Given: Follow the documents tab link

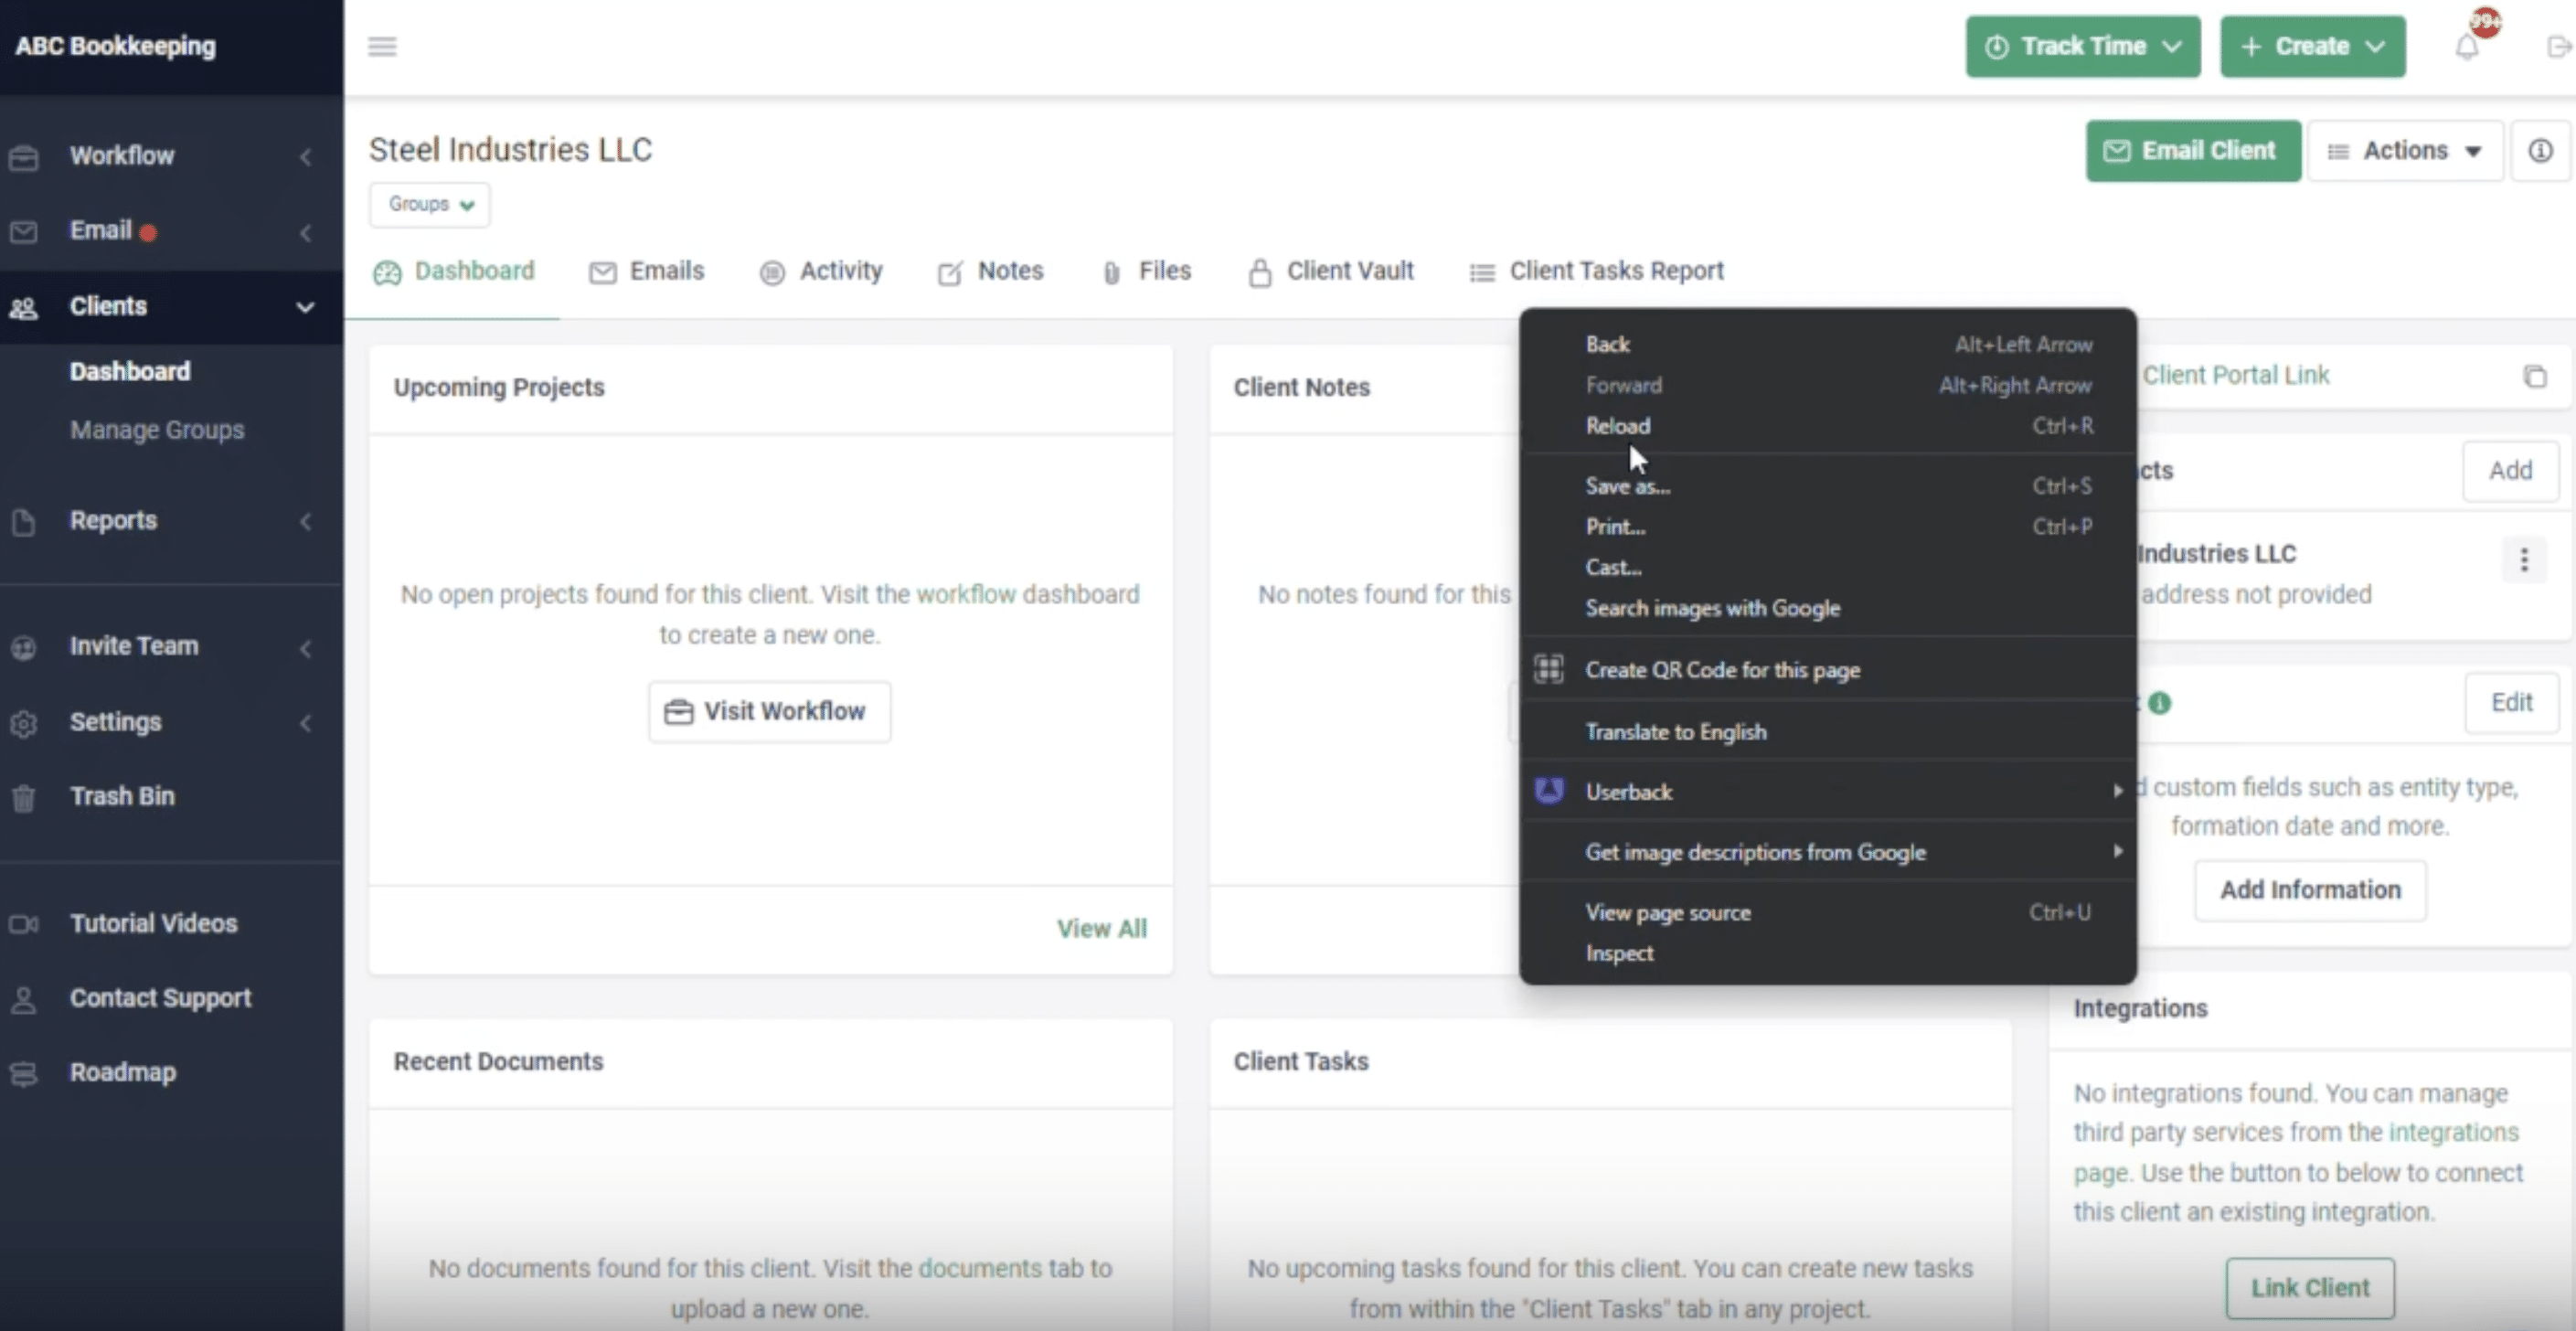Looking at the screenshot, I should (x=980, y=1268).
